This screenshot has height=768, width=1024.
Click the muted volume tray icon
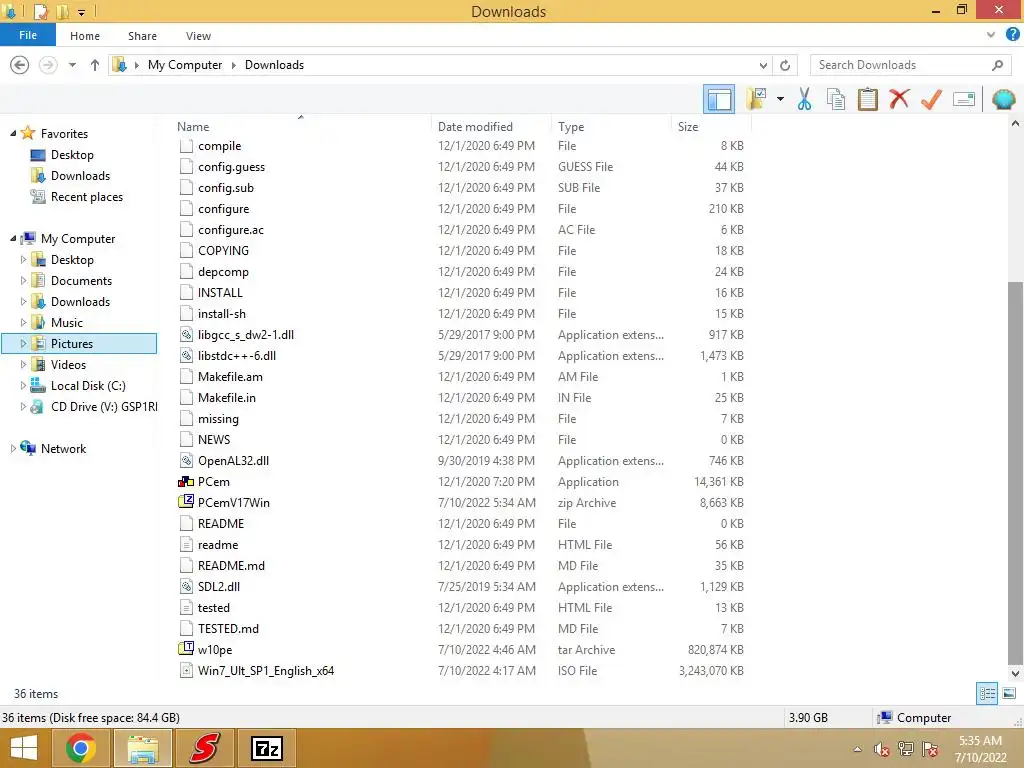click(882, 749)
